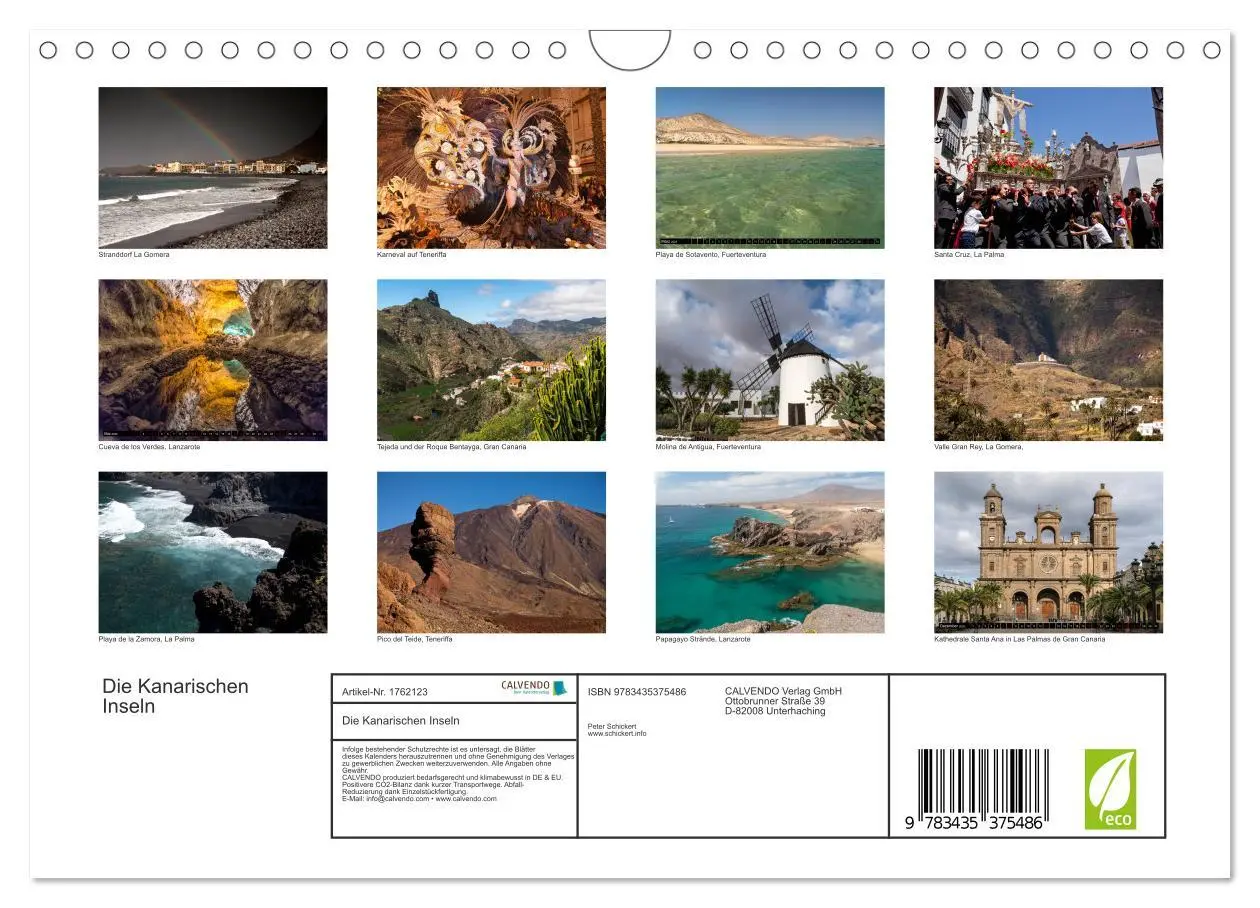
Task: Click the caption 'Pico del Teide, Teneriffa'
Action: (x=415, y=639)
